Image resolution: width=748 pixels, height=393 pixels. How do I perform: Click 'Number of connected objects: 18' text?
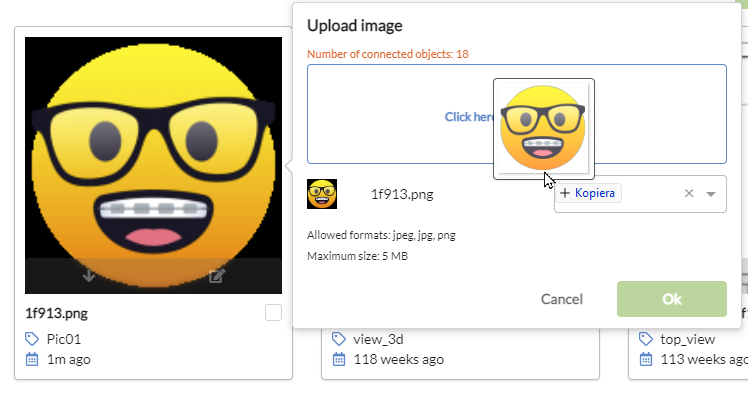[388, 54]
